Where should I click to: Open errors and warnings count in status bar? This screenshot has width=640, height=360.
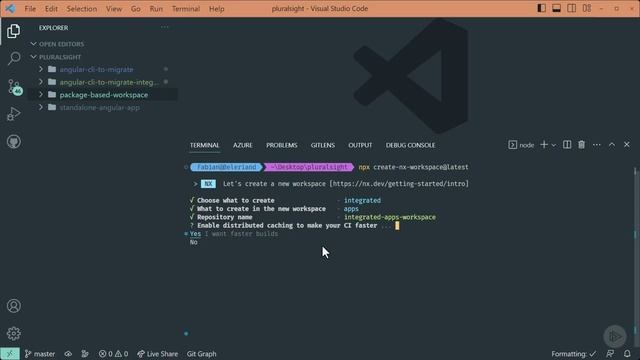tap(113, 354)
